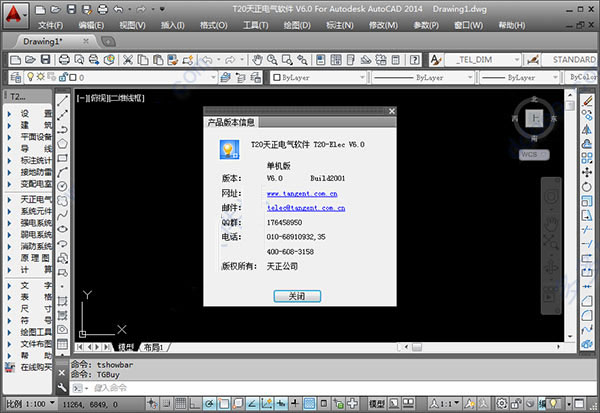Click the AutoCAD application logo button
Viewport: 600px width, 413px height.
[15, 15]
